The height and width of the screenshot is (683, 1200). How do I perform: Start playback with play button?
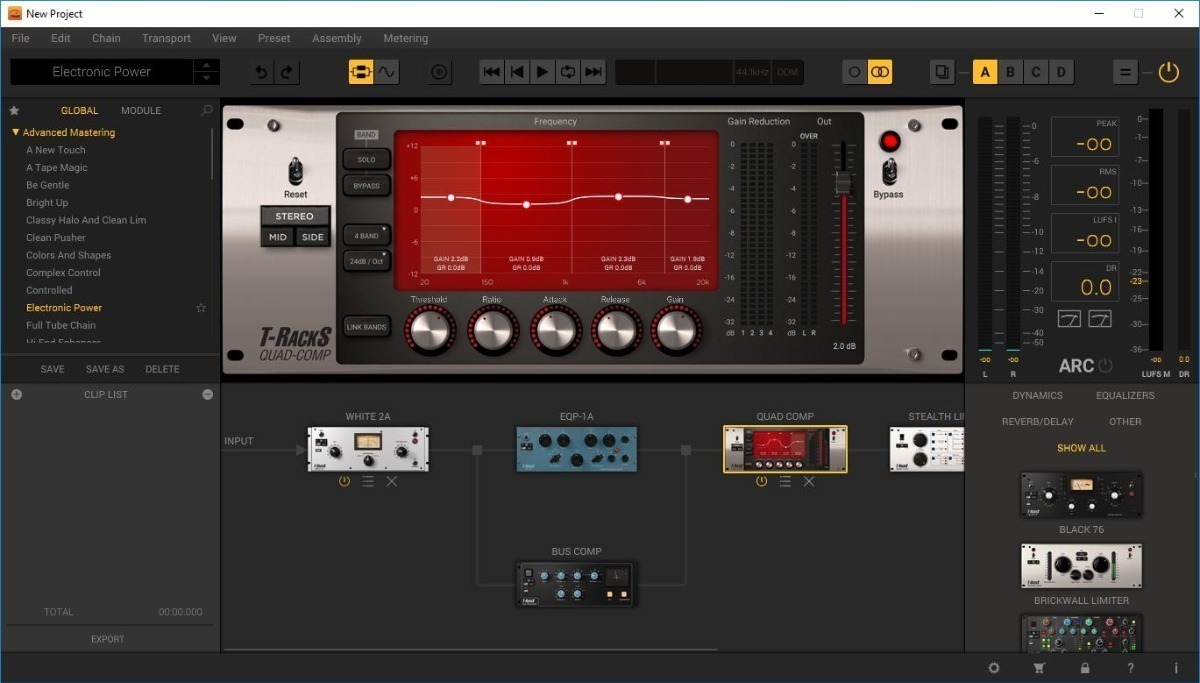(542, 72)
